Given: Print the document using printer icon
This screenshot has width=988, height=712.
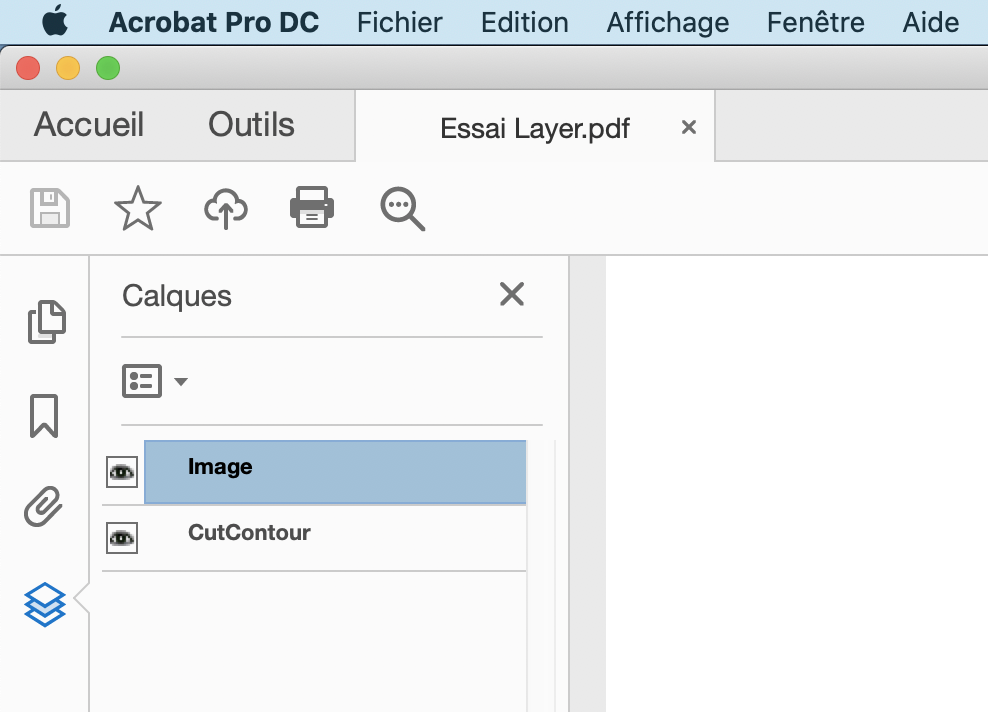Looking at the screenshot, I should (312, 207).
